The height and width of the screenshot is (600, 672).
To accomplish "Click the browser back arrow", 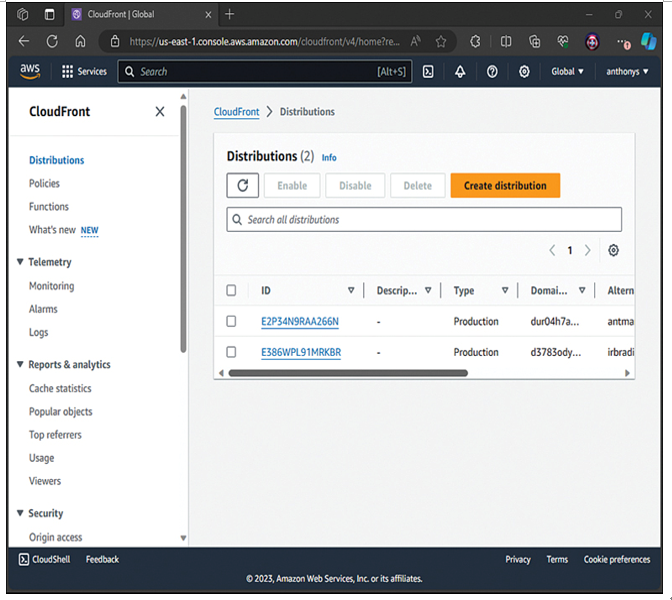I will tap(24, 42).
